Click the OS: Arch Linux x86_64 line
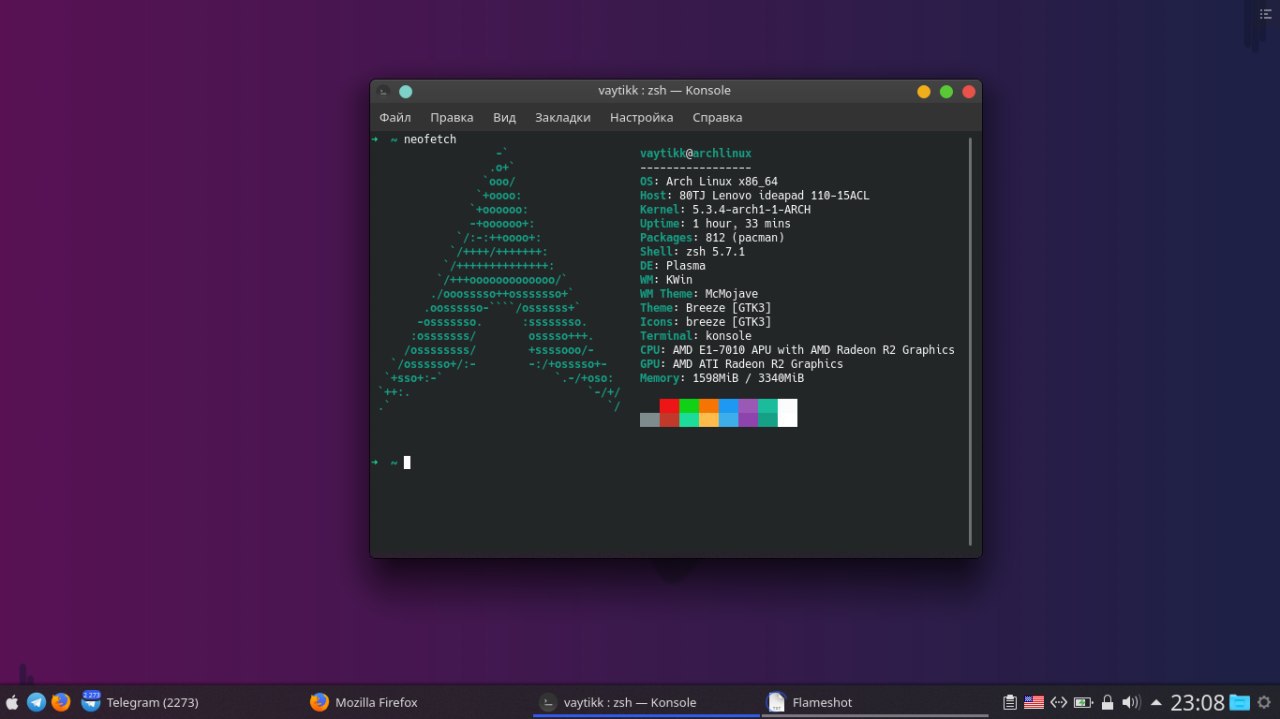Image resolution: width=1280 pixels, height=719 pixels. point(709,182)
